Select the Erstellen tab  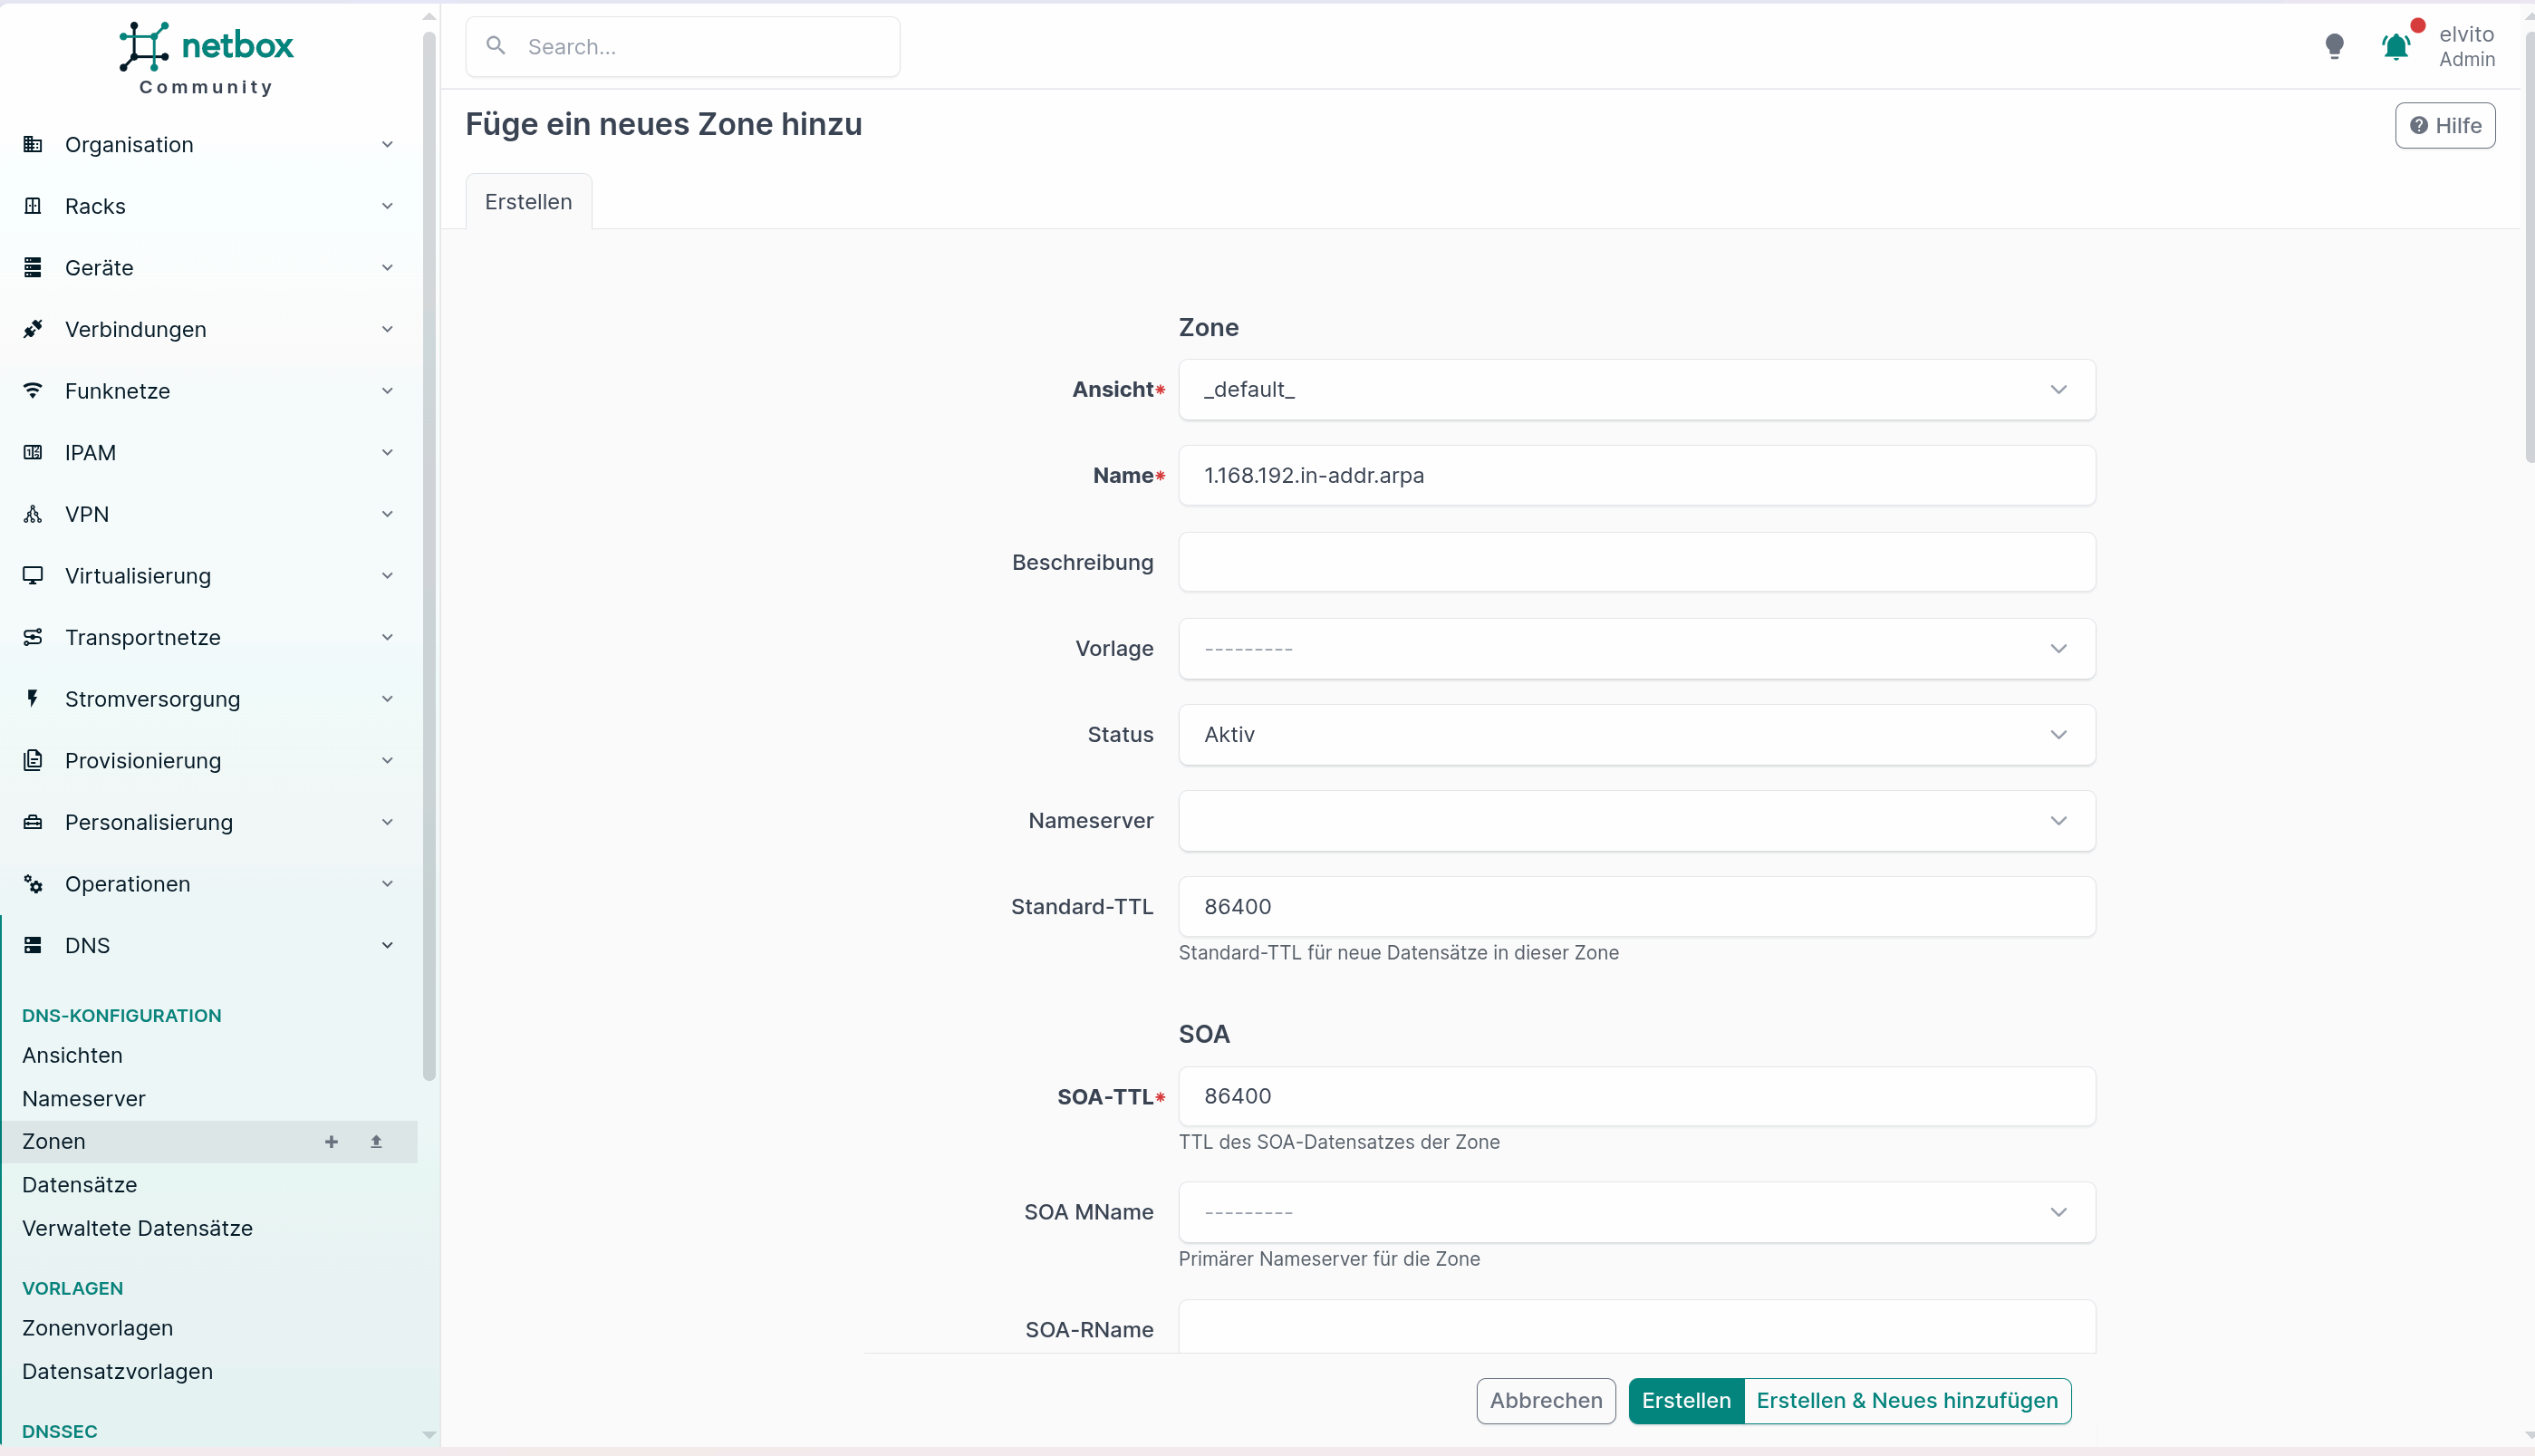(528, 202)
